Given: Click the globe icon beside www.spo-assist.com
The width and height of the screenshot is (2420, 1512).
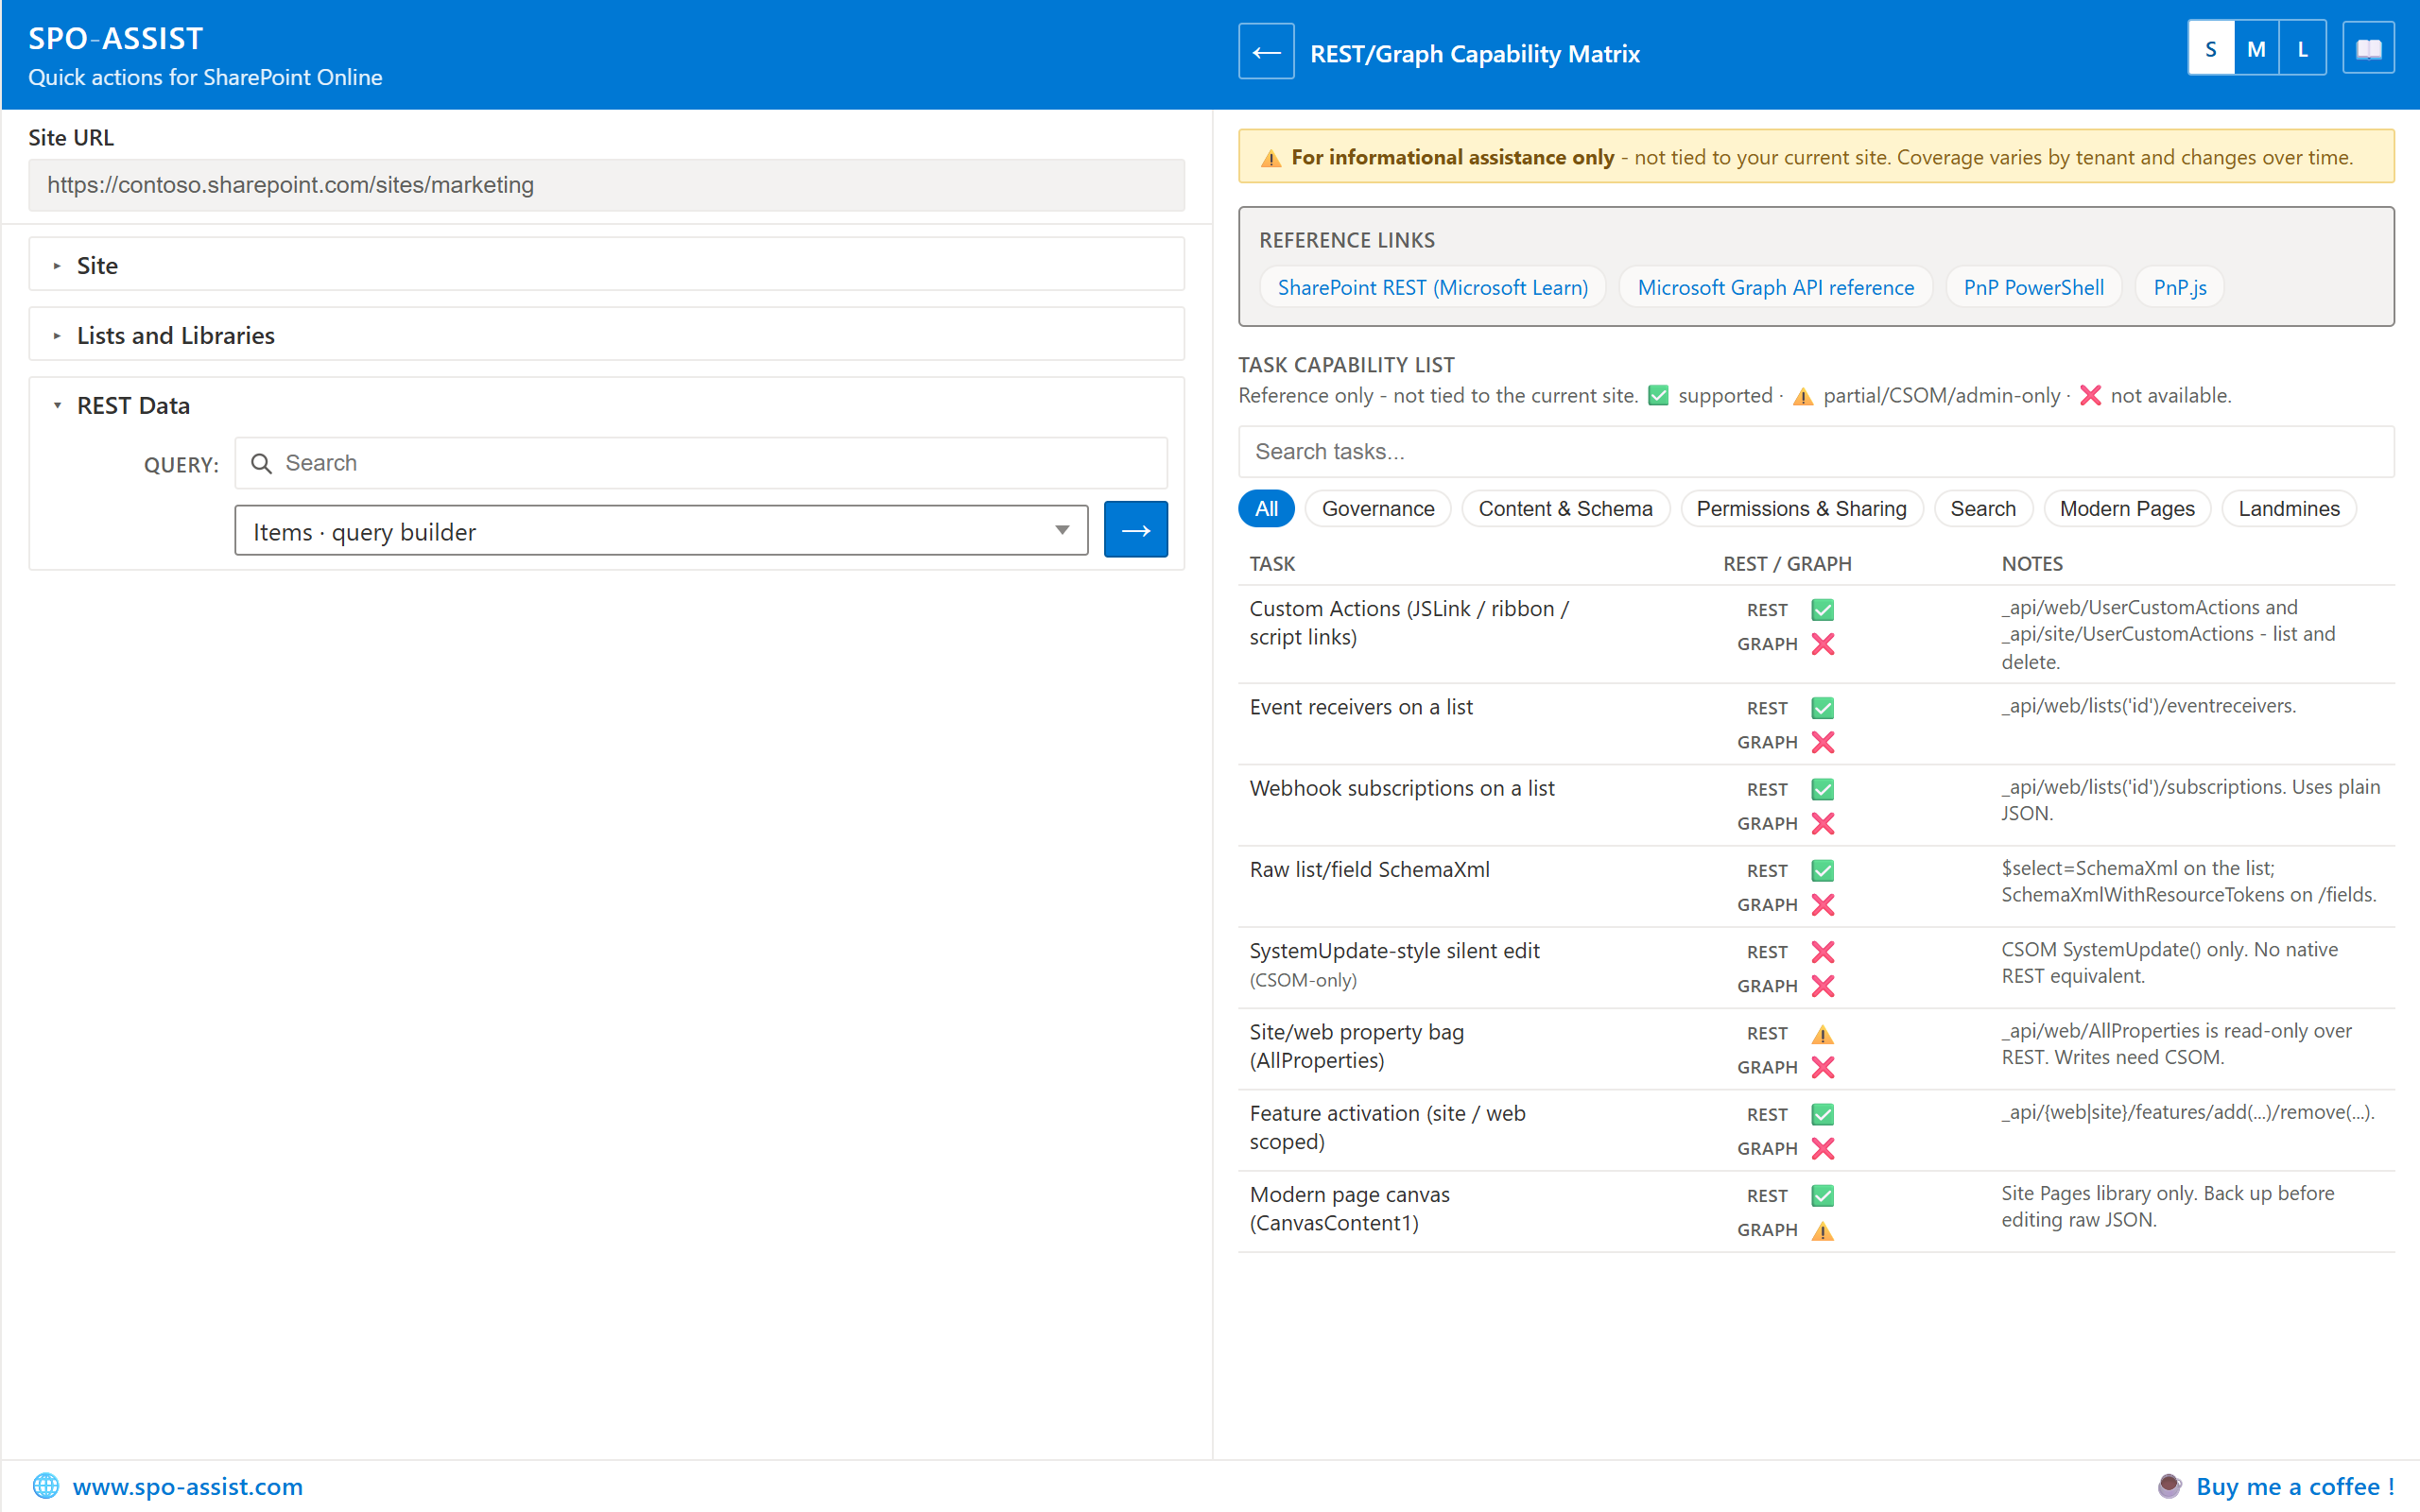Looking at the screenshot, I should tap(45, 1485).
